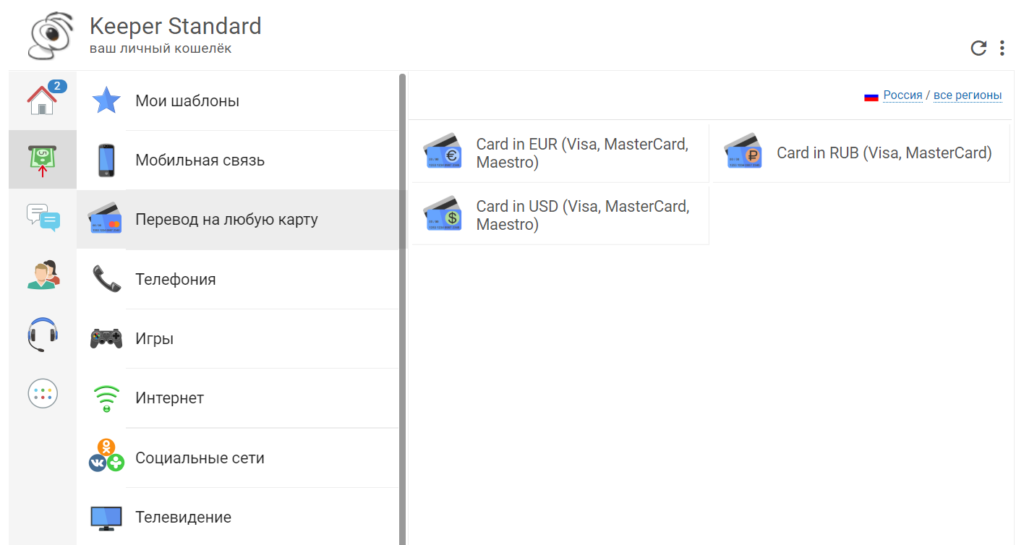This screenshot has height=545, width=1024.
Task: Select the payments ATM icon in sidebar
Action: pos(42,160)
